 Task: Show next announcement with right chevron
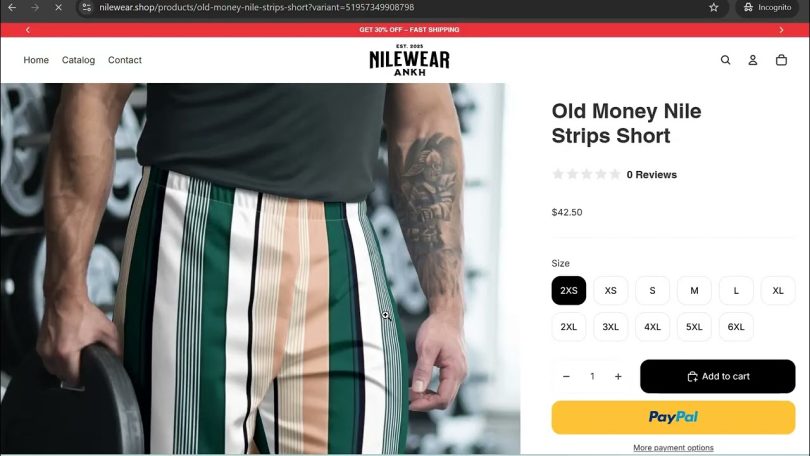tap(781, 30)
